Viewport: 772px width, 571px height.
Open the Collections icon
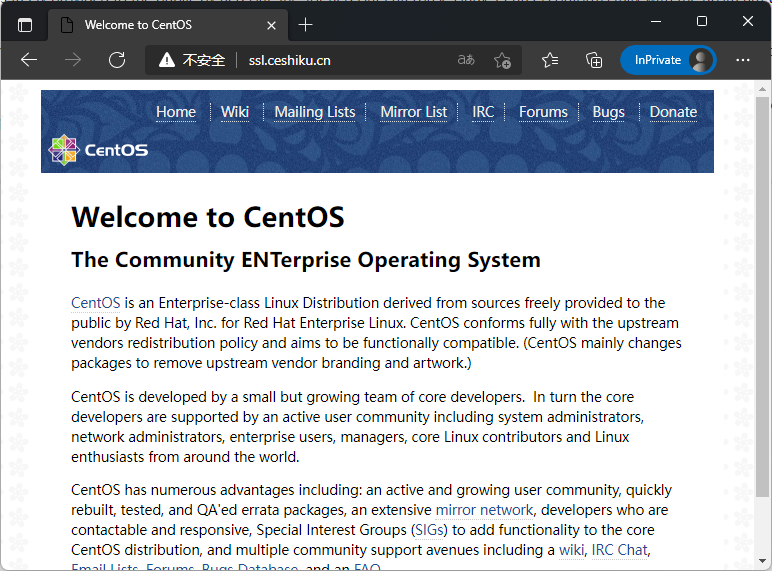pos(594,60)
